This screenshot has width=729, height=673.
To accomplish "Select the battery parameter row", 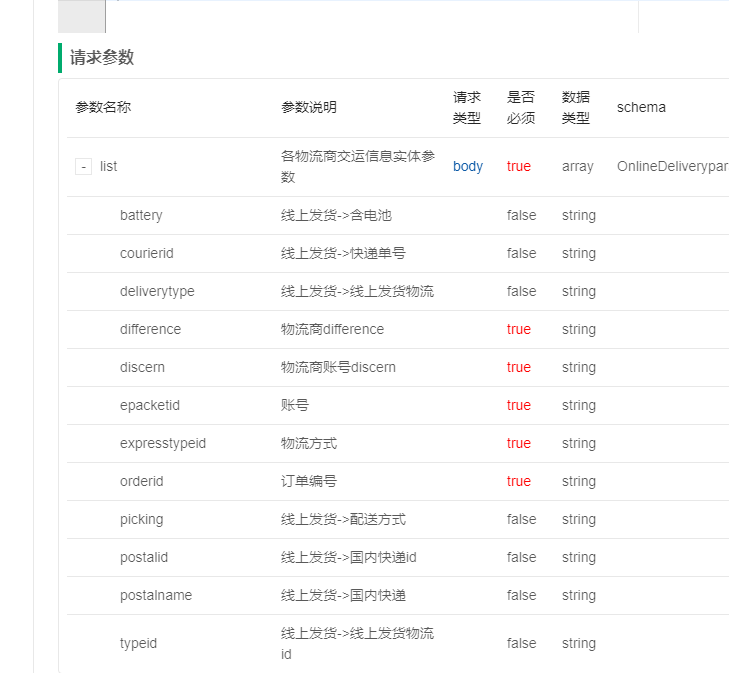I will (141, 216).
